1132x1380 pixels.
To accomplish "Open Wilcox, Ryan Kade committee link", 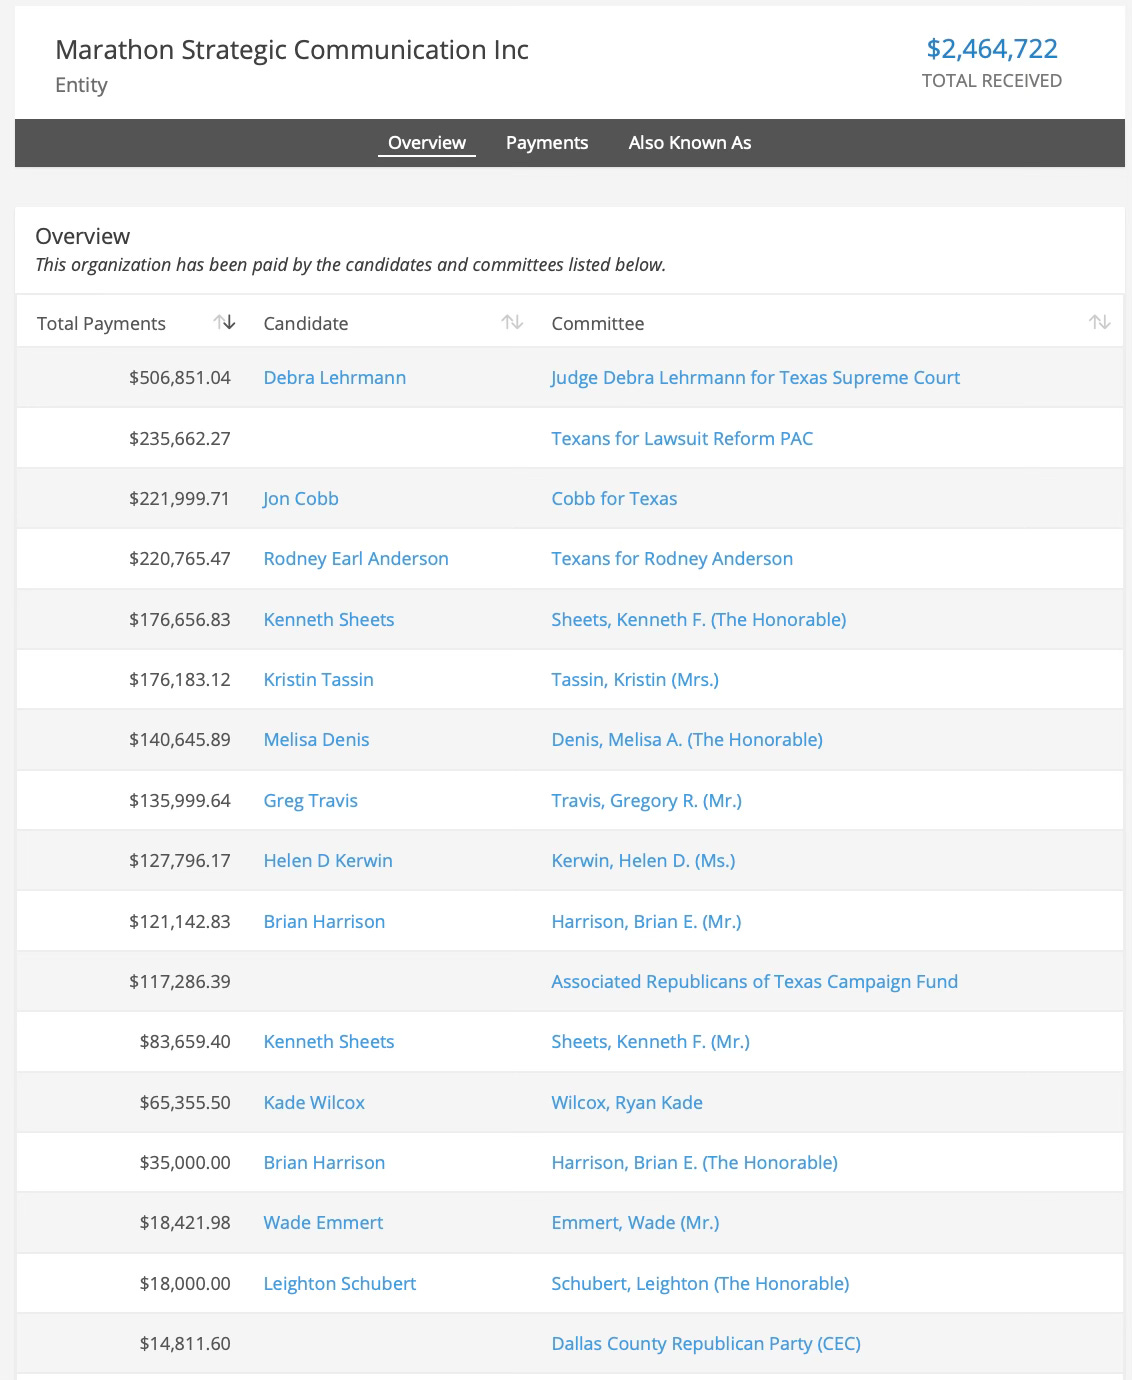I will pos(627,1102).
